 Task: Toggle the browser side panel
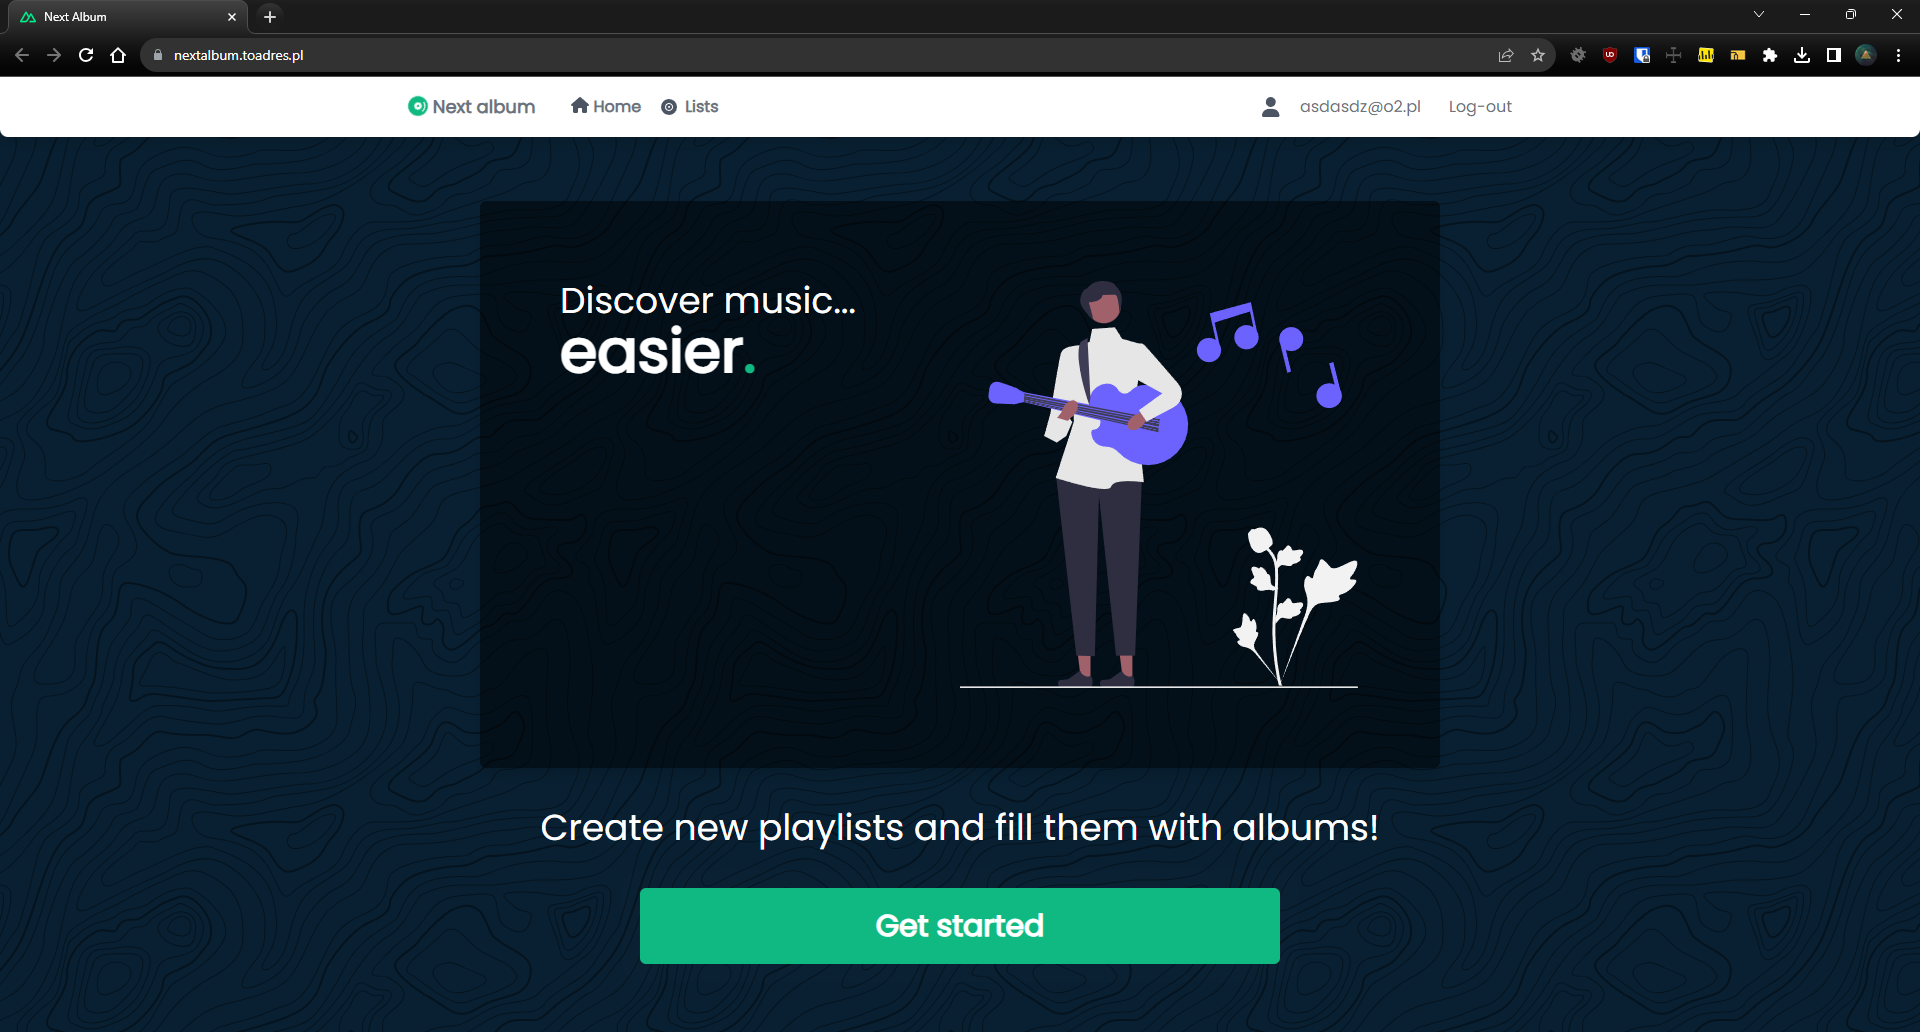click(1834, 55)
